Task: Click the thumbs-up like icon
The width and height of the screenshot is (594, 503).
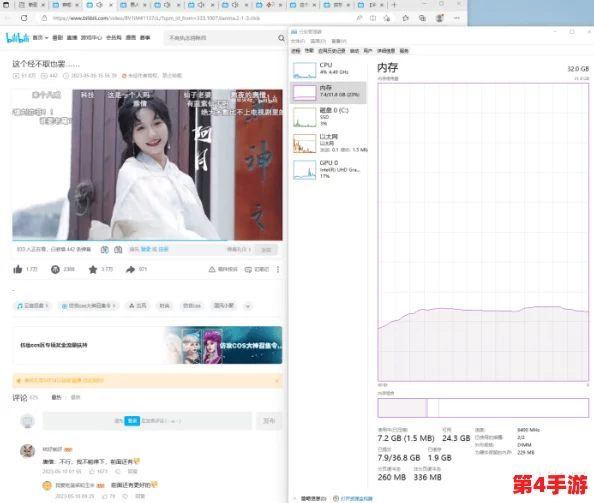Action: 17,269
